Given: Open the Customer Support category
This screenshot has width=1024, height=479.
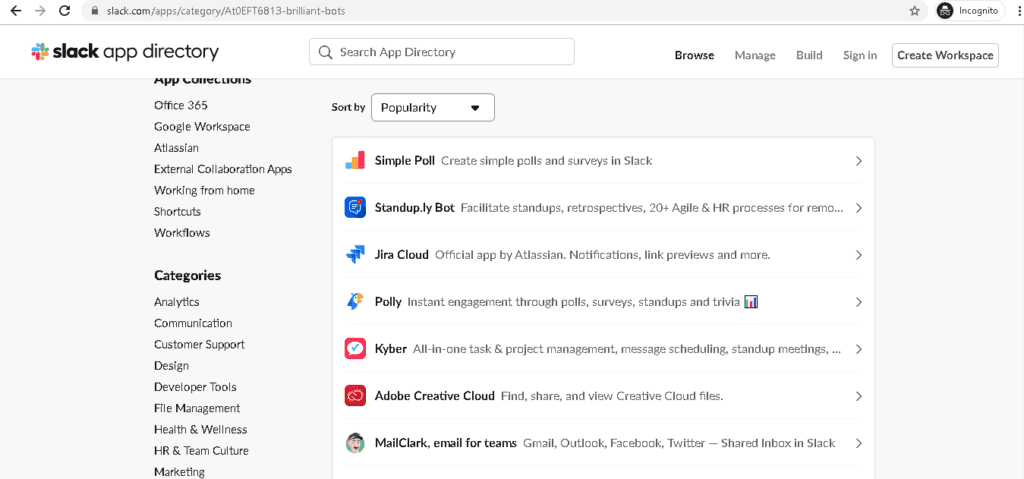Looking at the screenshot, I should (199, 344).
